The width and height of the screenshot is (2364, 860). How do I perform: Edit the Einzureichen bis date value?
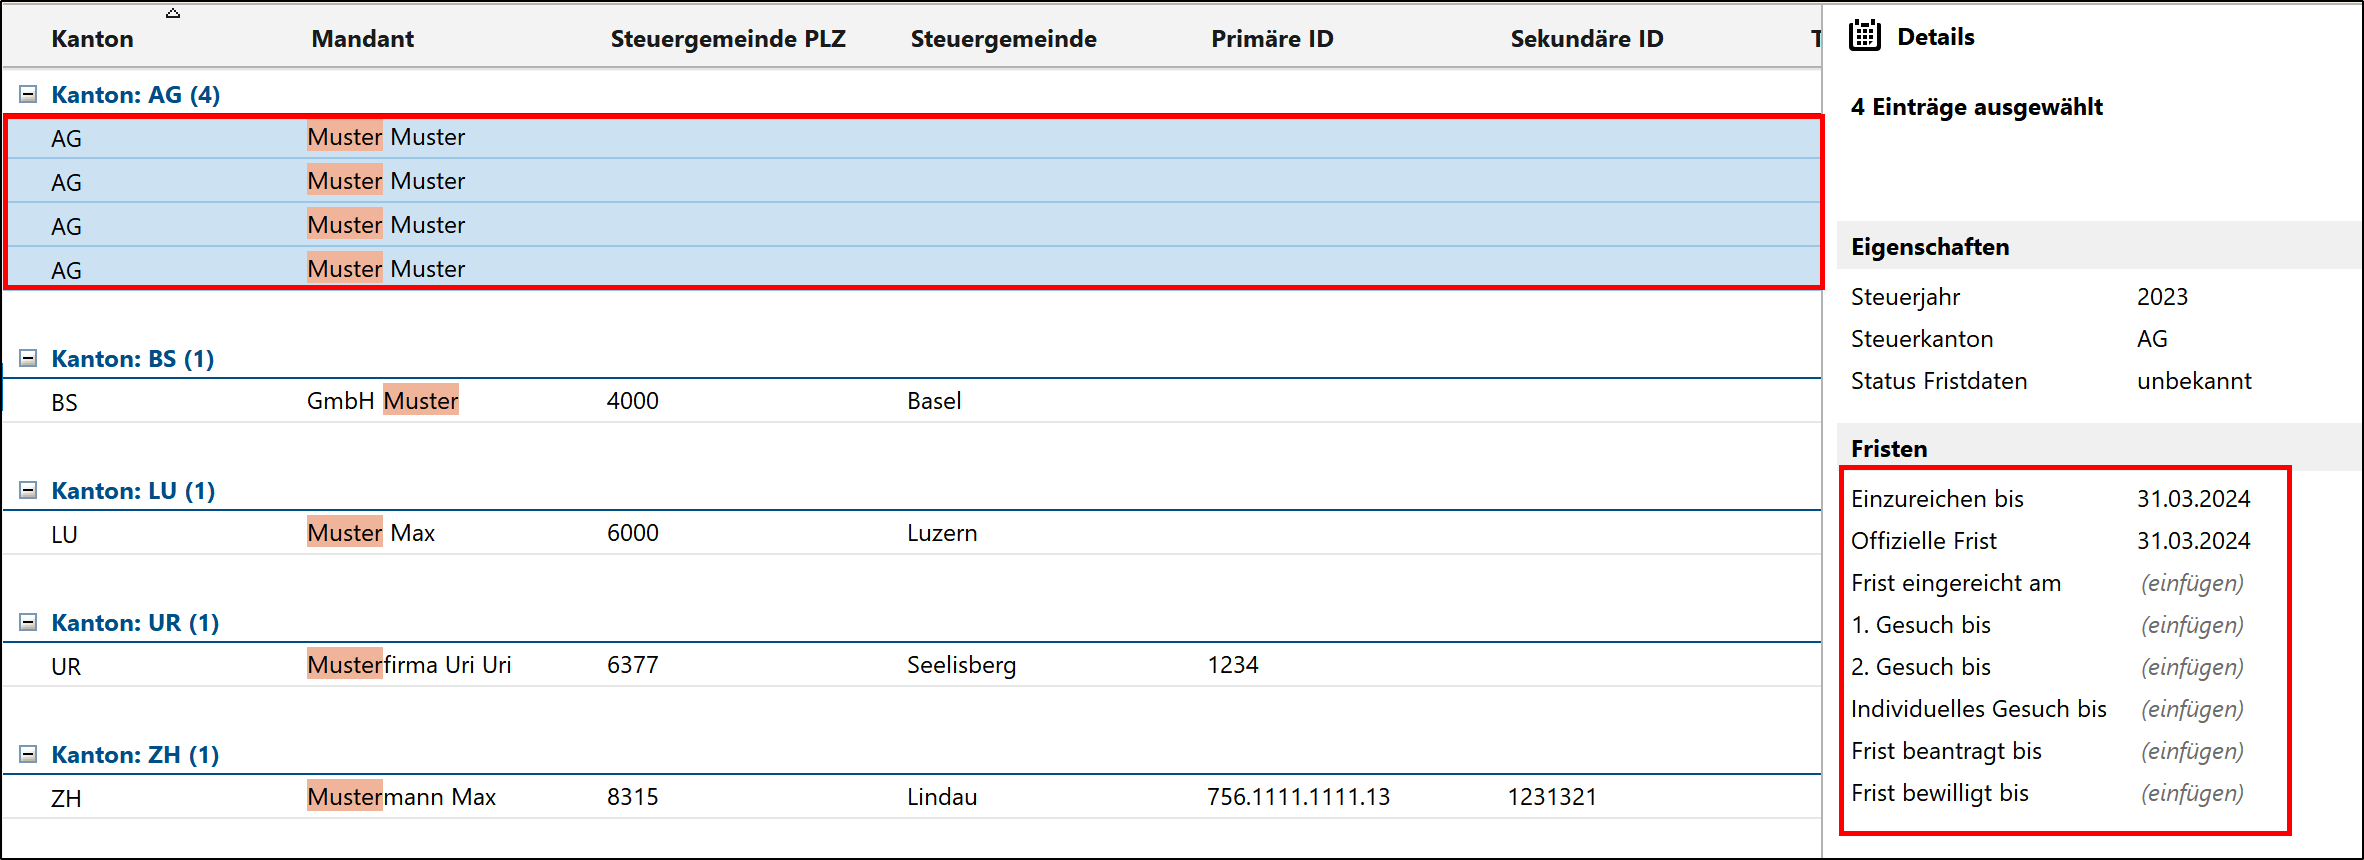coord(2193,499)
